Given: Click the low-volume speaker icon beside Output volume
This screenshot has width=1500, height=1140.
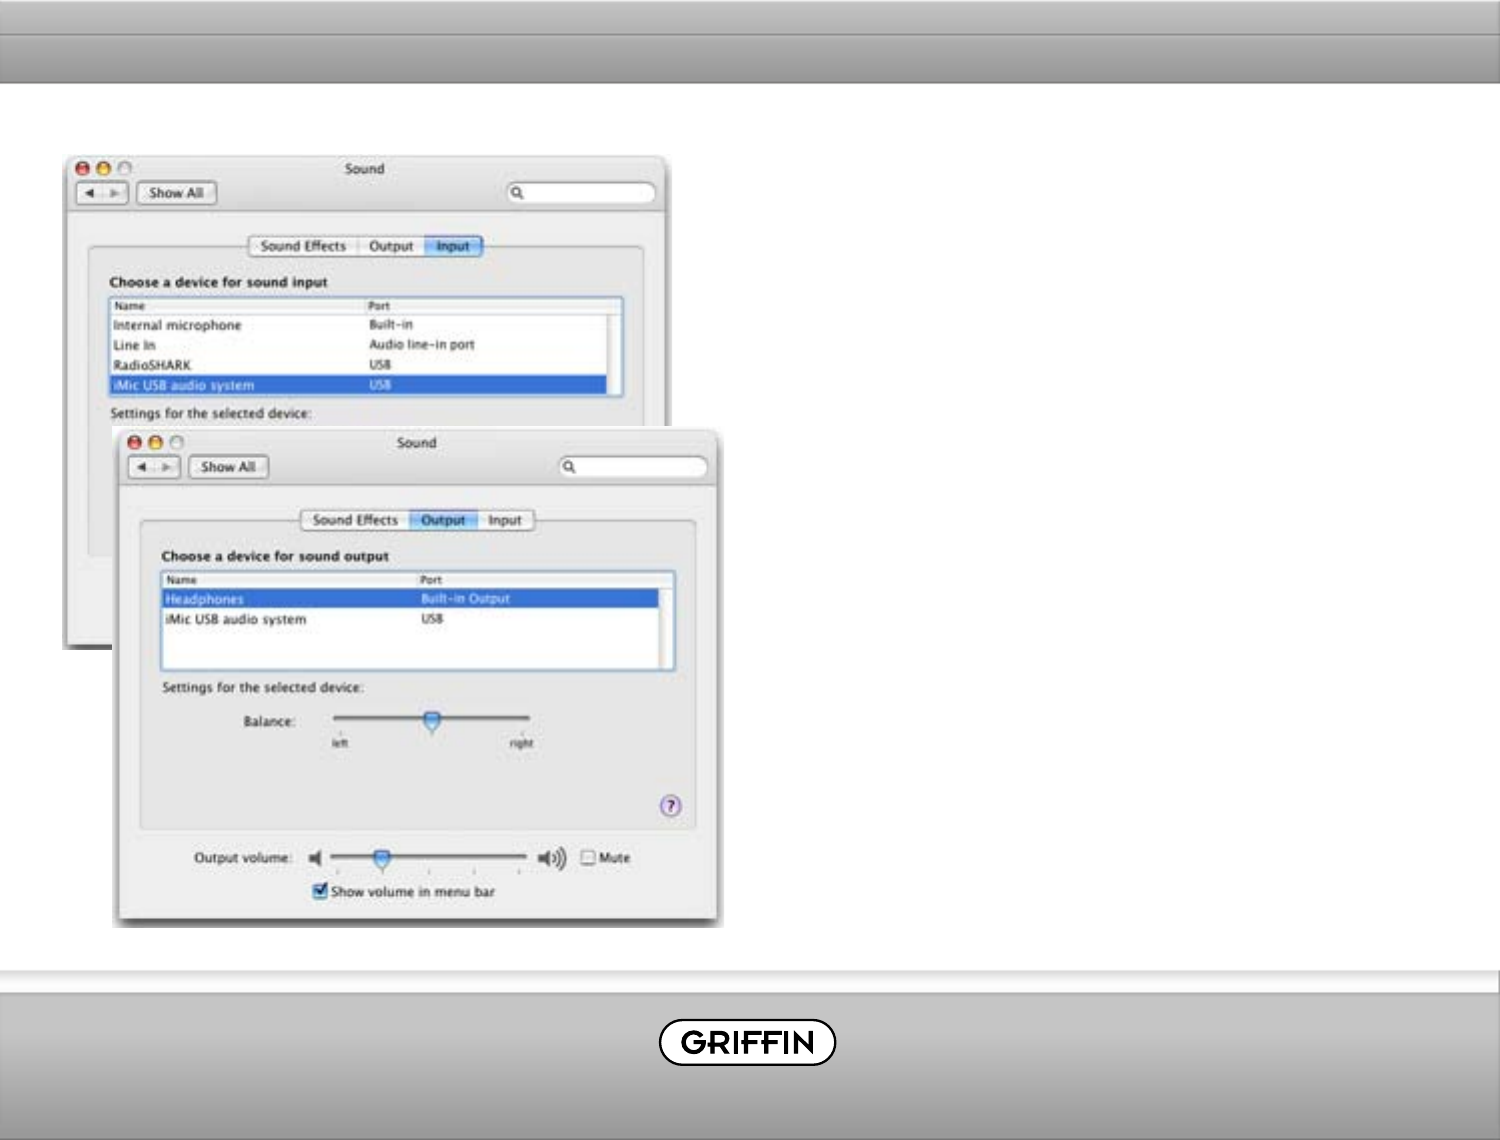Looking at the screenshot, I should point(315,858).
